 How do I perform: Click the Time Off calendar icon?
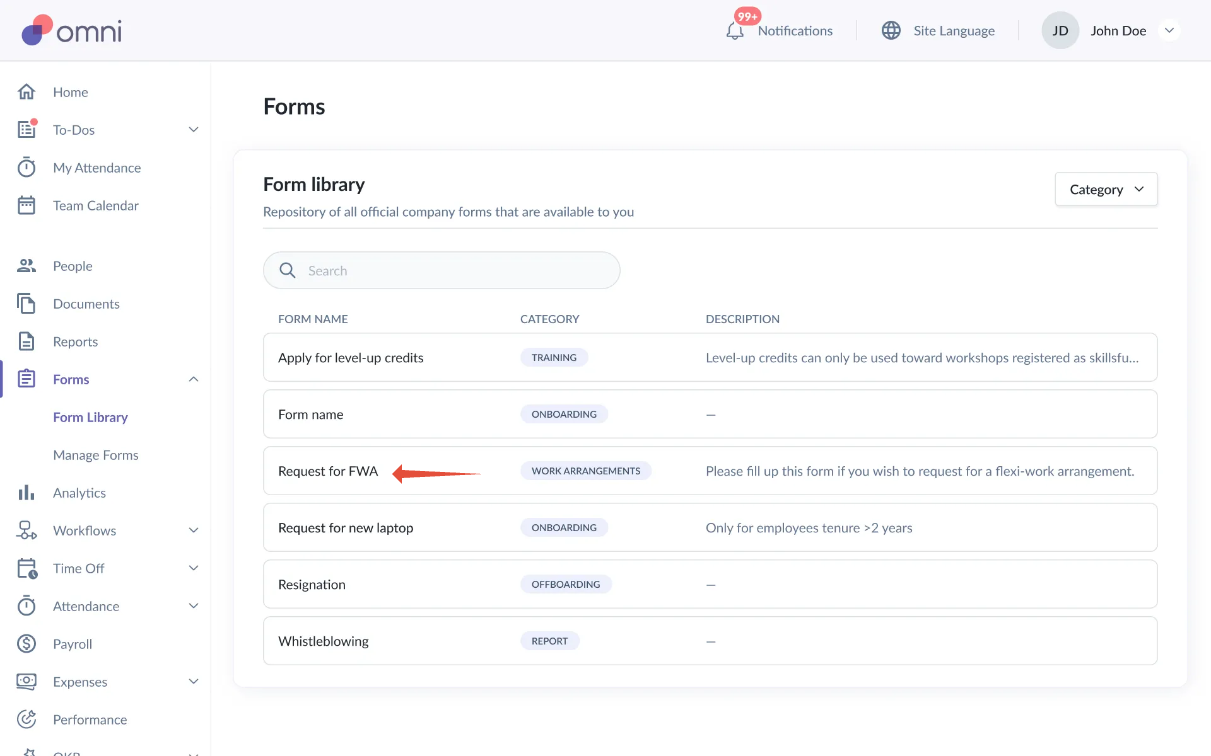point(27,568)
